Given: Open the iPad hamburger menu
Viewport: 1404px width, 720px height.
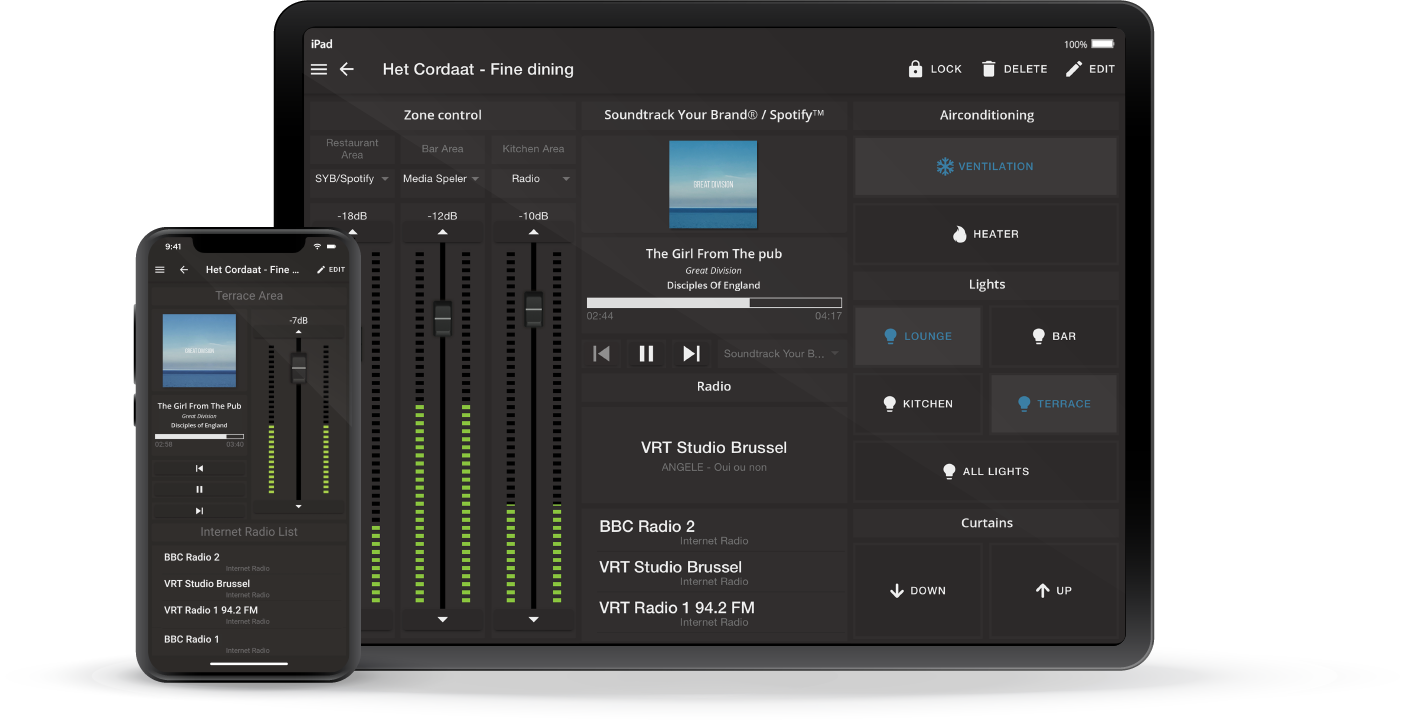Looking at the screenshot, I should point(319,69).
